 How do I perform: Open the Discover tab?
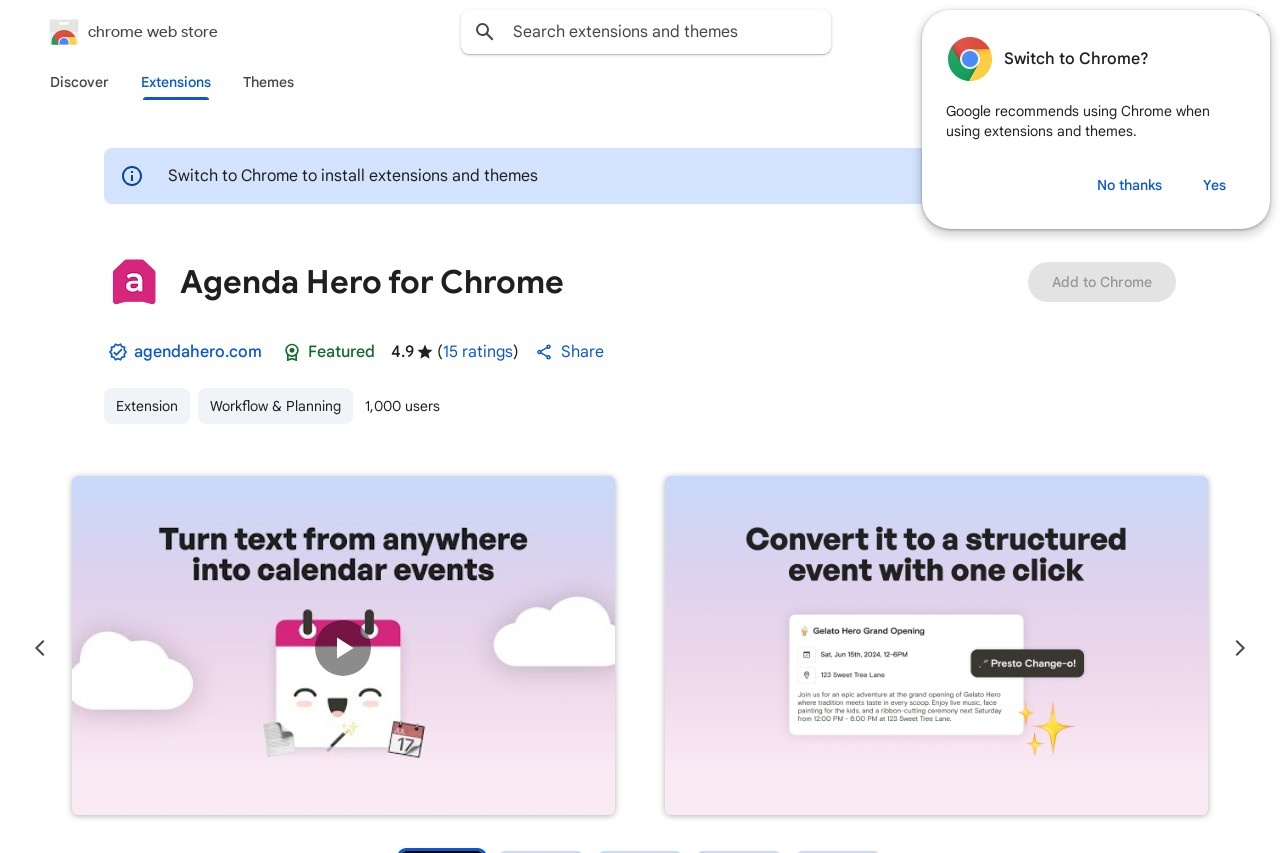(x=79, y=82)
